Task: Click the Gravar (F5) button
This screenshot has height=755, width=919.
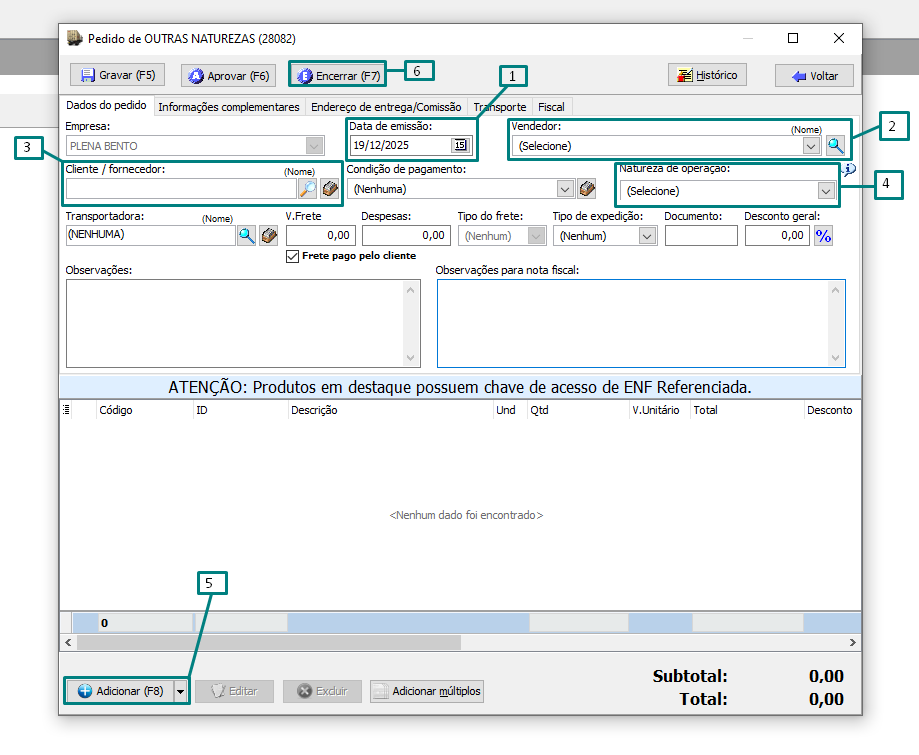Action: click(118, 75)
